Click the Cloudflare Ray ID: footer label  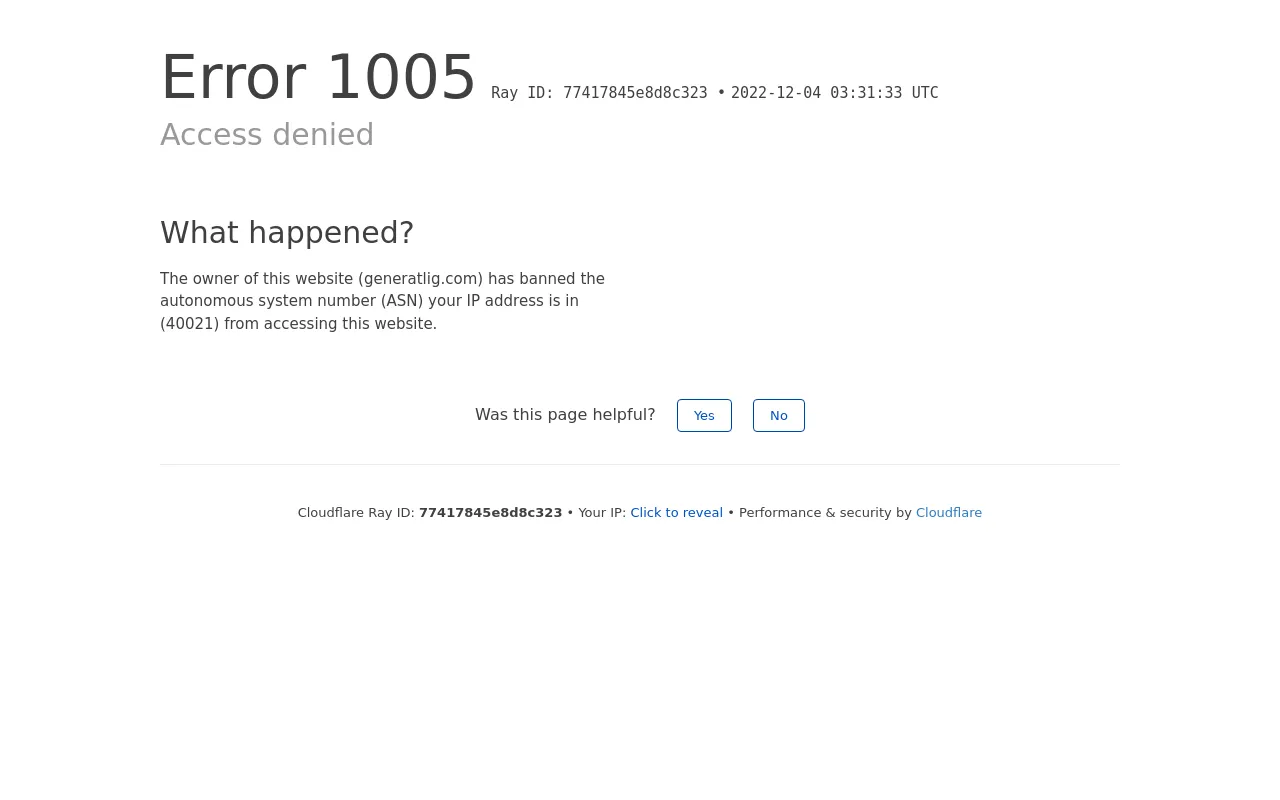(356, 513)
